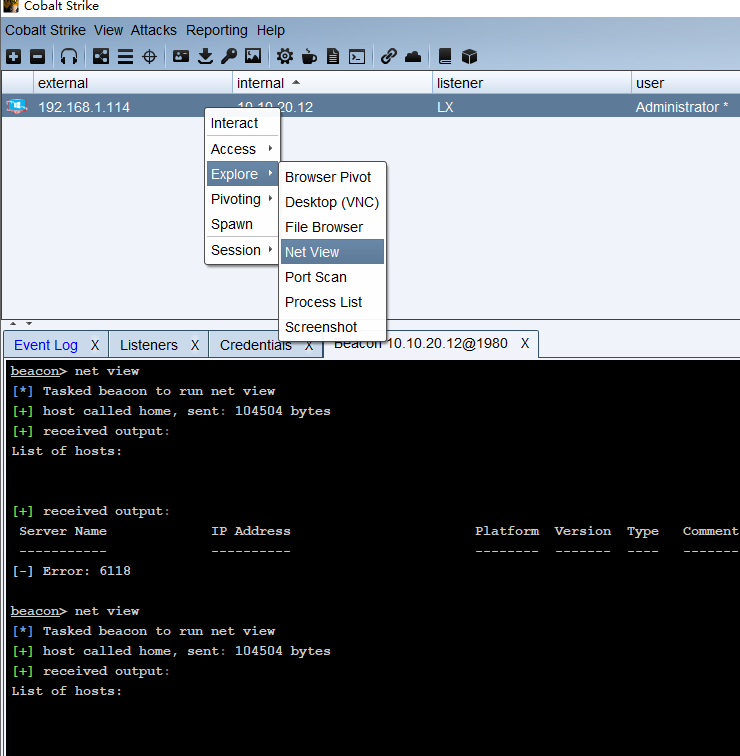
Task: Switch to session table view icon
Action: (125, 56)
